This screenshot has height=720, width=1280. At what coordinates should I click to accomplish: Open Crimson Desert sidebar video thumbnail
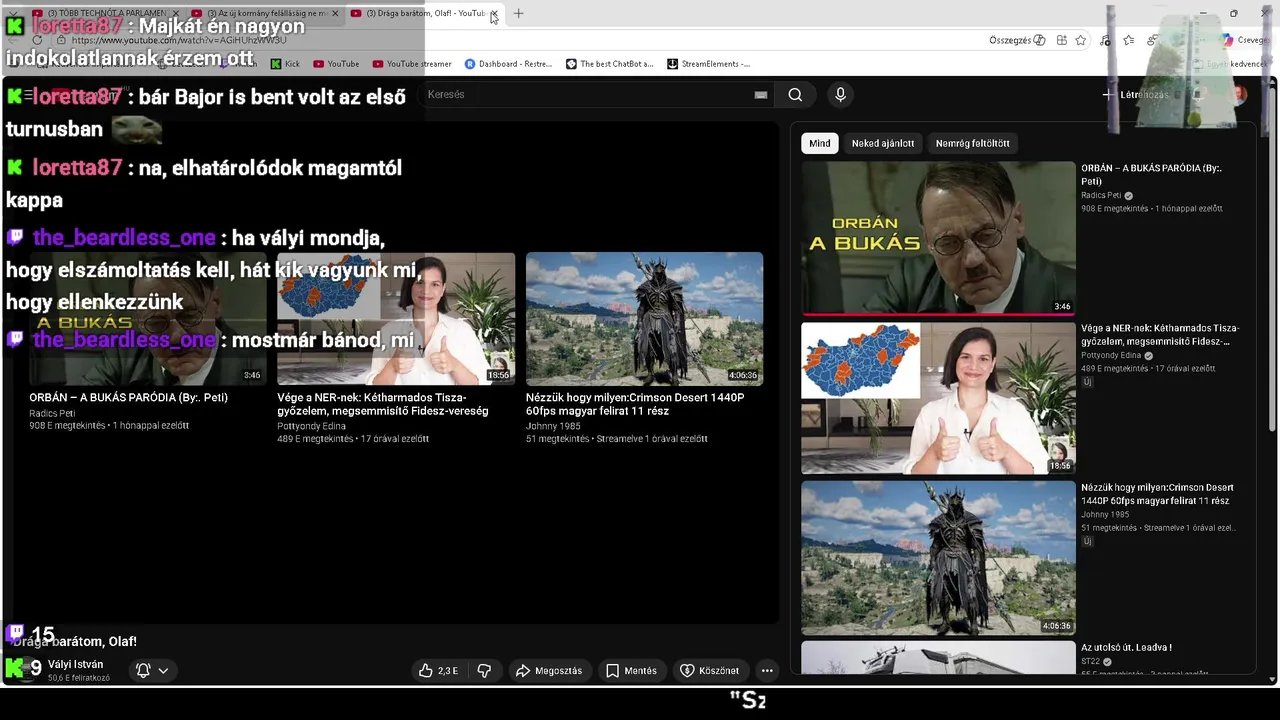tap(938, 558)
